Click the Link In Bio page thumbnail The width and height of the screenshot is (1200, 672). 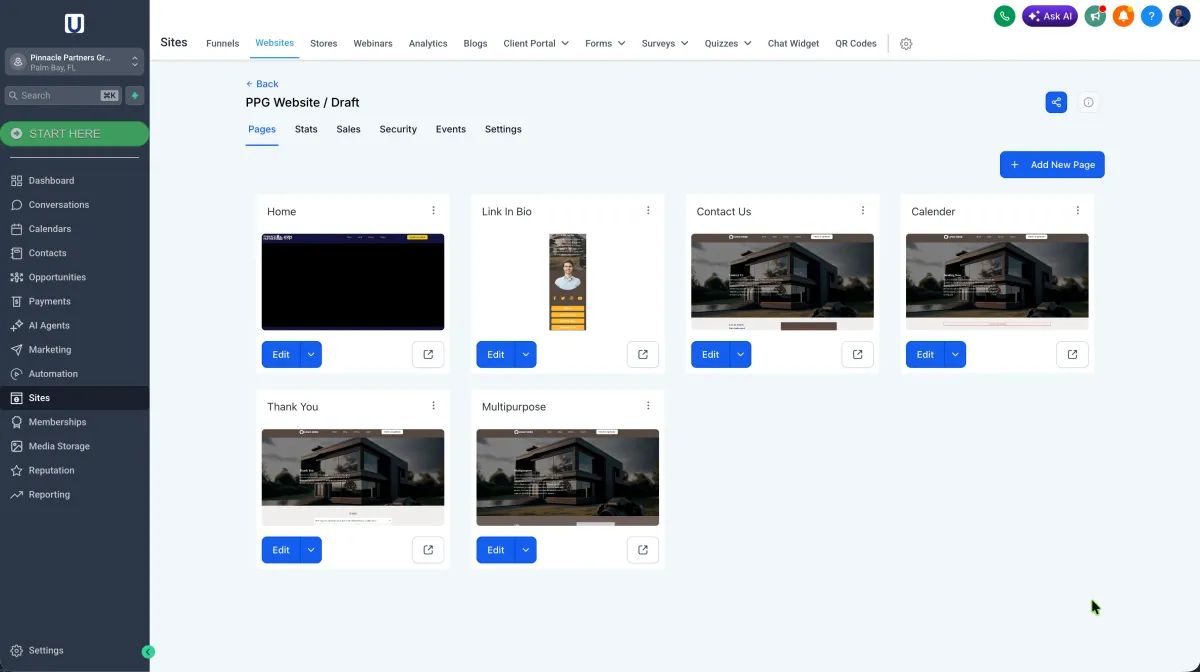(568, 282)
